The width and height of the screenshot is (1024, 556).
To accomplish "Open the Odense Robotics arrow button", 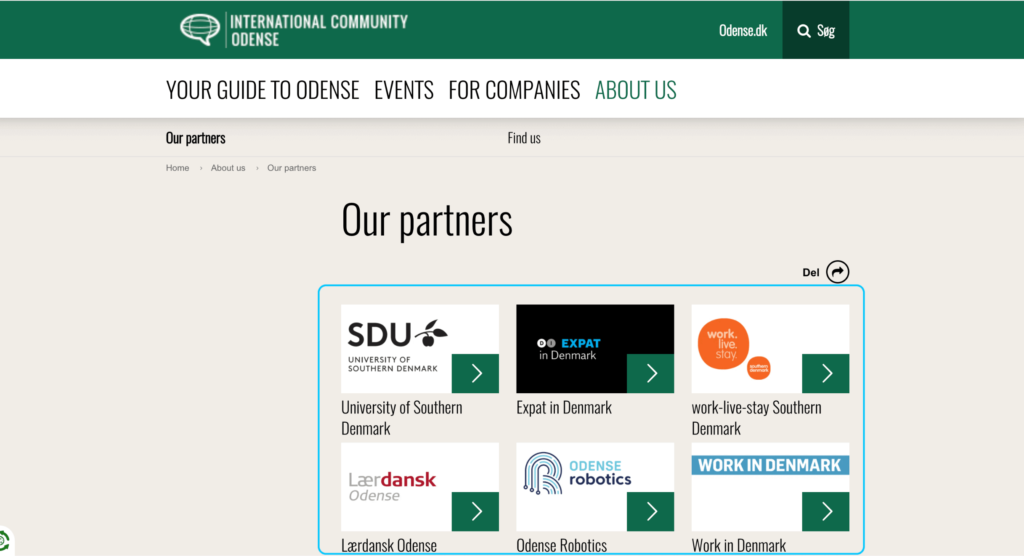I will tap(650, 511).
